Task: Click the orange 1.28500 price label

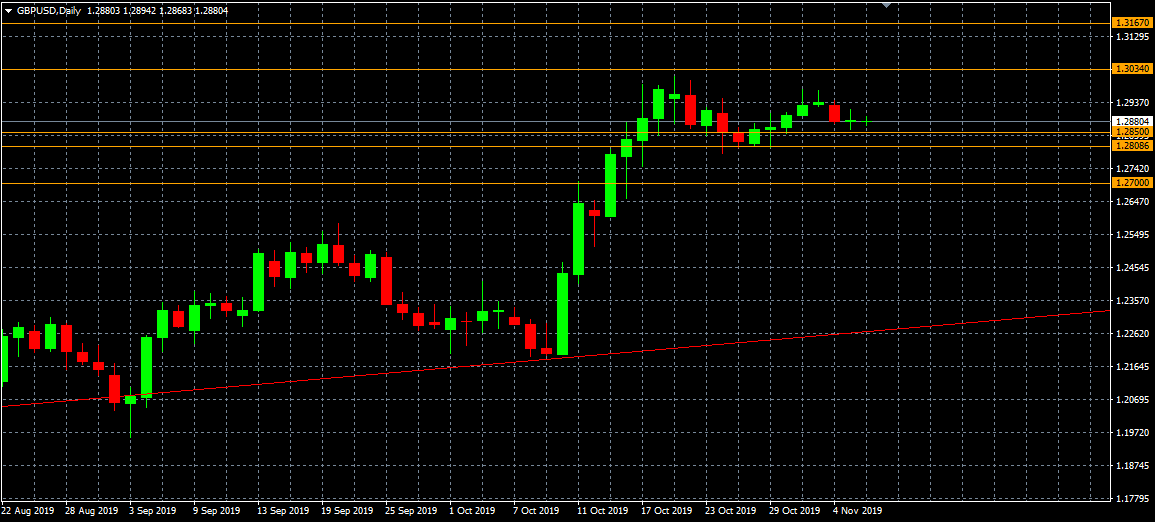Action: pyautogui.click(x=1132, y=132)
